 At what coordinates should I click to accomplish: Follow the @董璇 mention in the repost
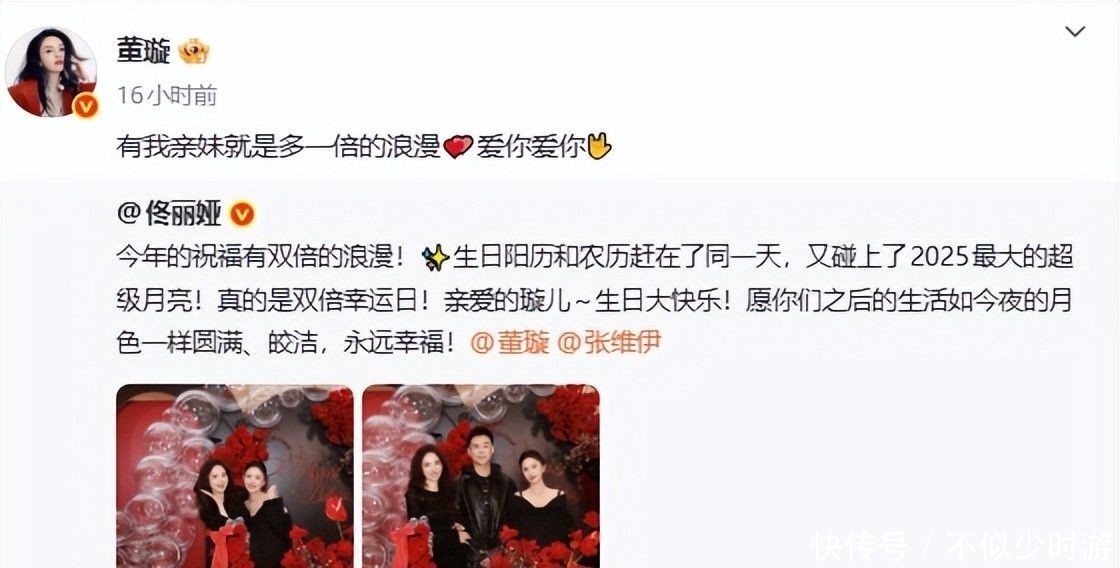pos(510,343)
